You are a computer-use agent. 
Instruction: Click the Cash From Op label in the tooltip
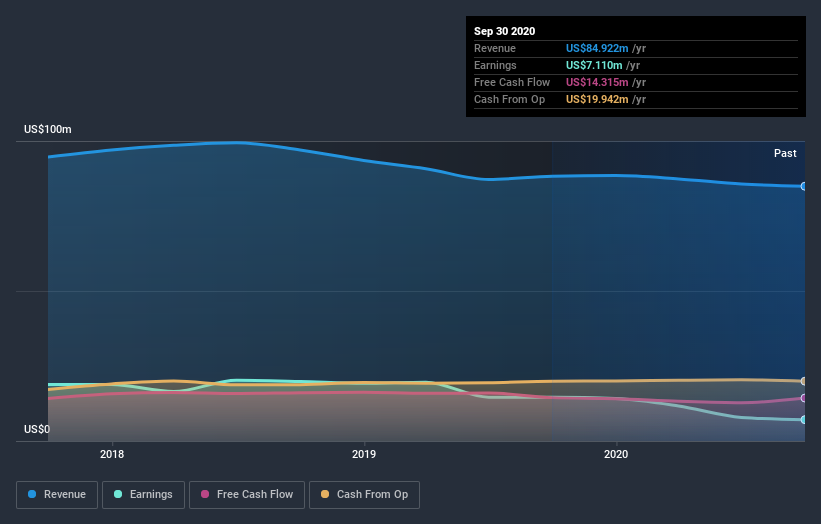tap(509, 99)
